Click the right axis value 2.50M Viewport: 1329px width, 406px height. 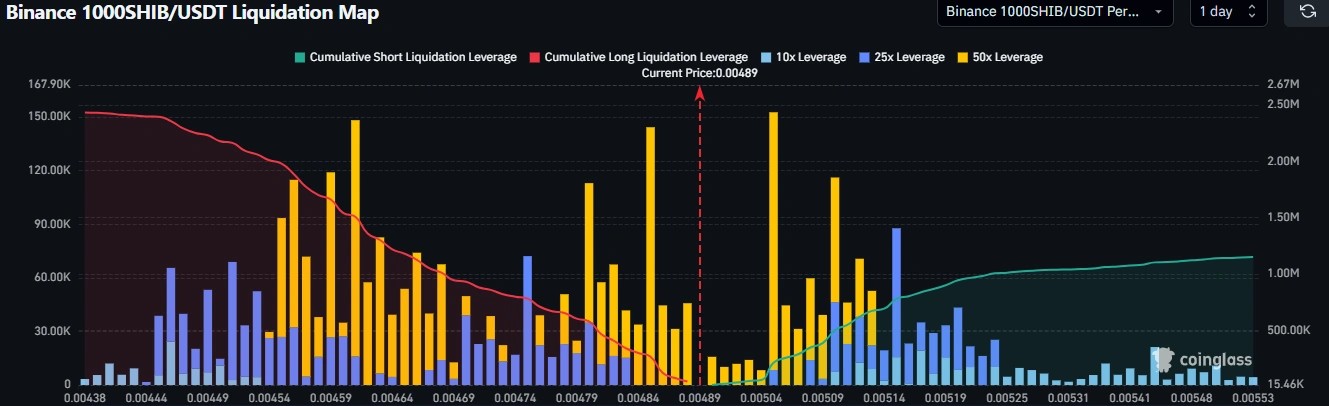(1282, 105)
